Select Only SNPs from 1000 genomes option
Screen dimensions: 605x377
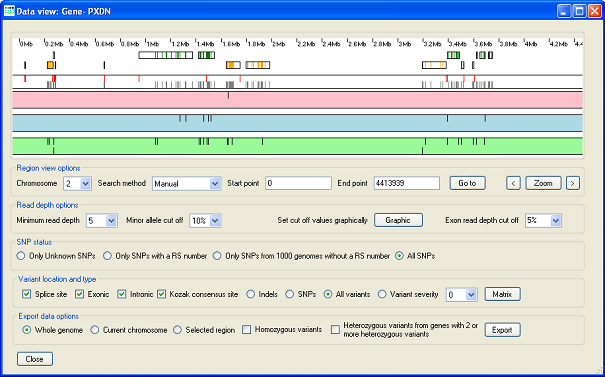point(217,256)
